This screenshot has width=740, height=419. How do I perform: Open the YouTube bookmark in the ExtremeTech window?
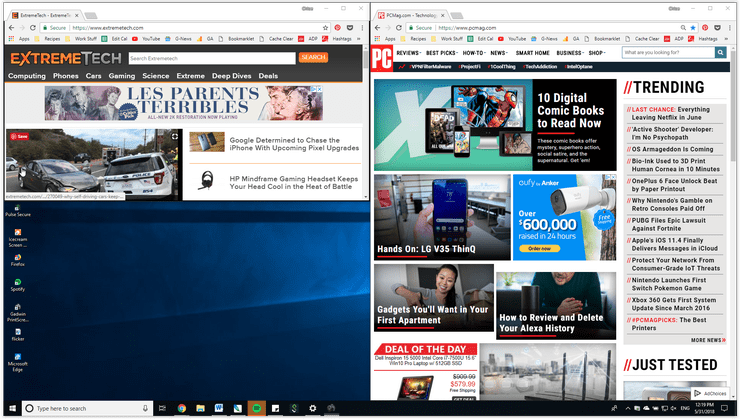146,39
